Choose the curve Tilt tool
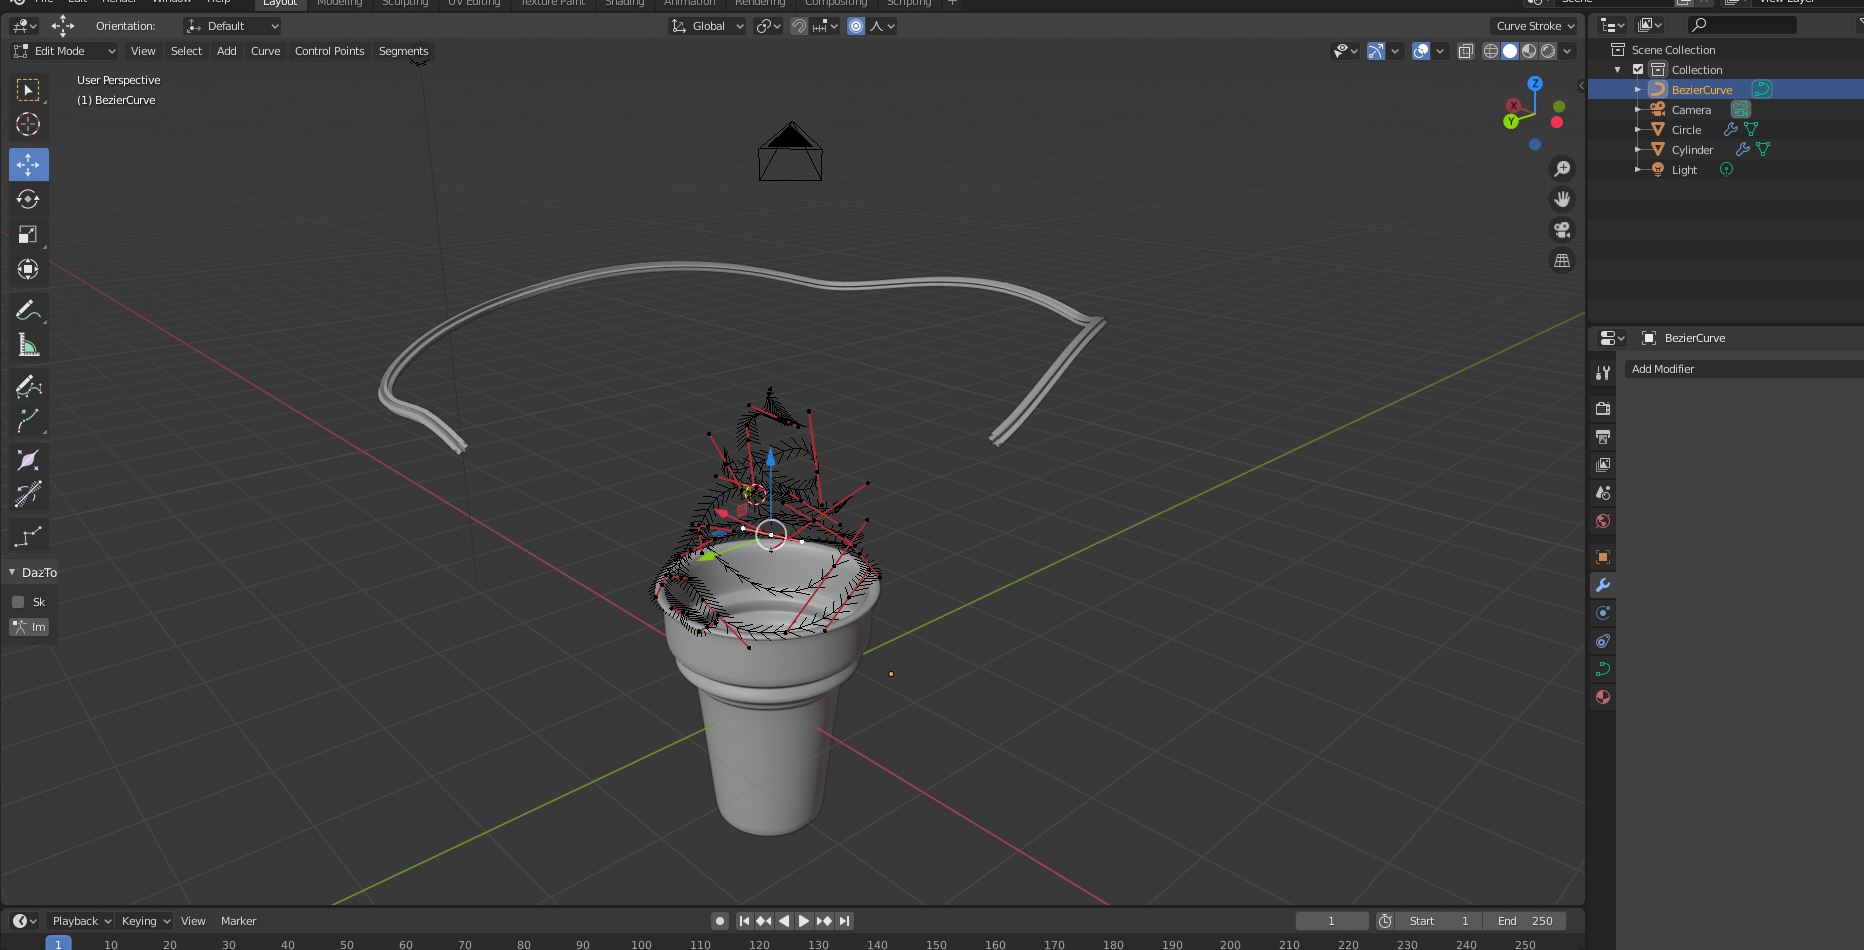 click(x=28, y=495)
